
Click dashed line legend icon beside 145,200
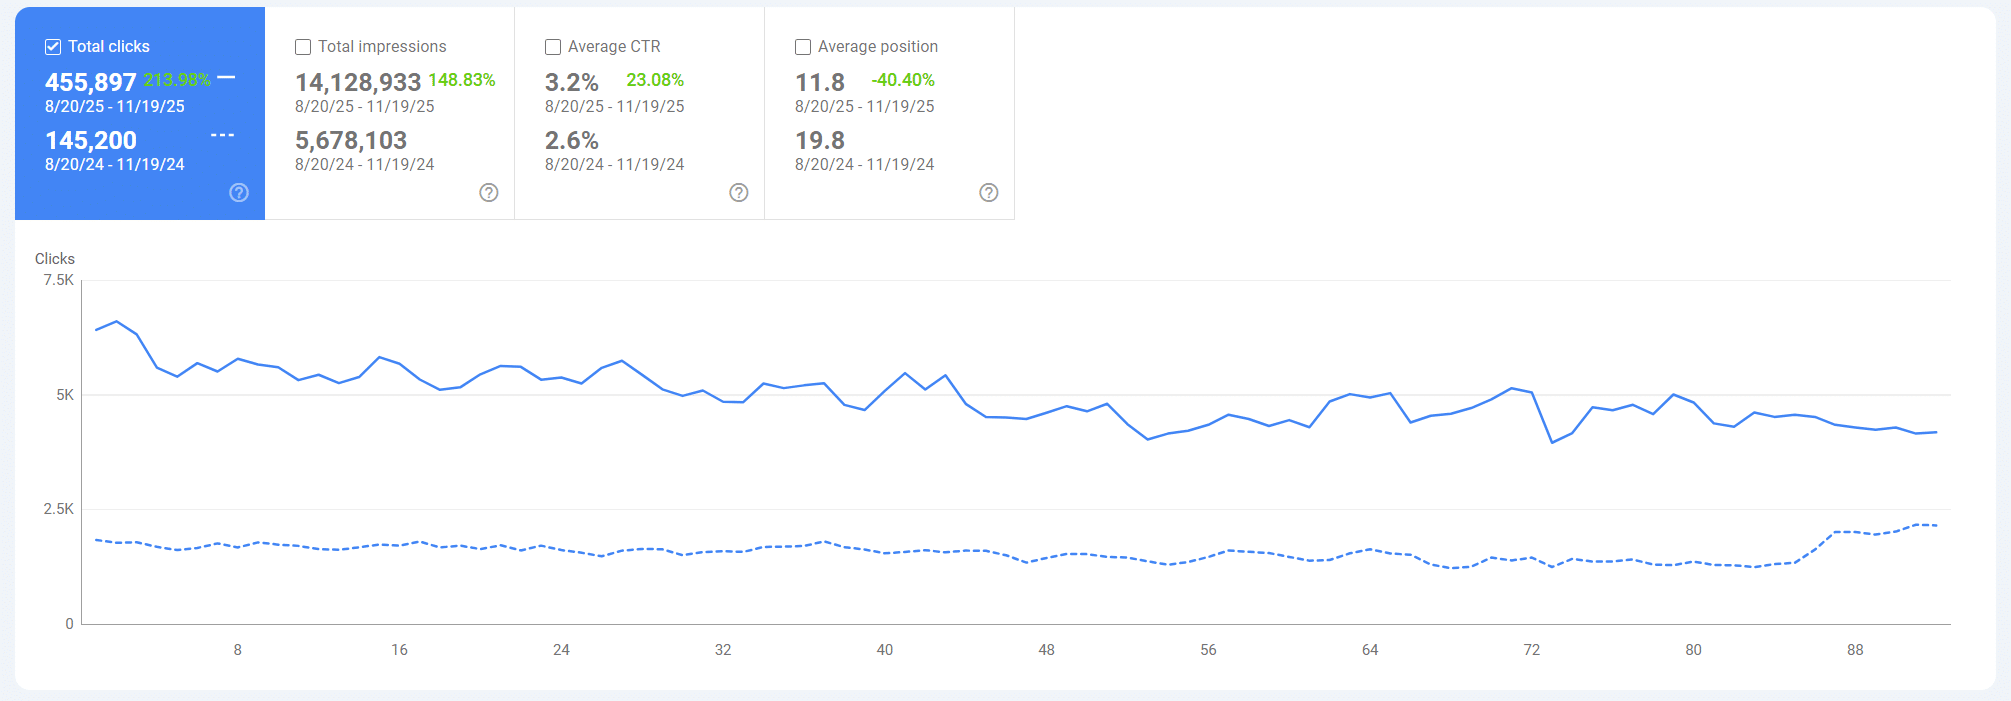click(222, 135)
